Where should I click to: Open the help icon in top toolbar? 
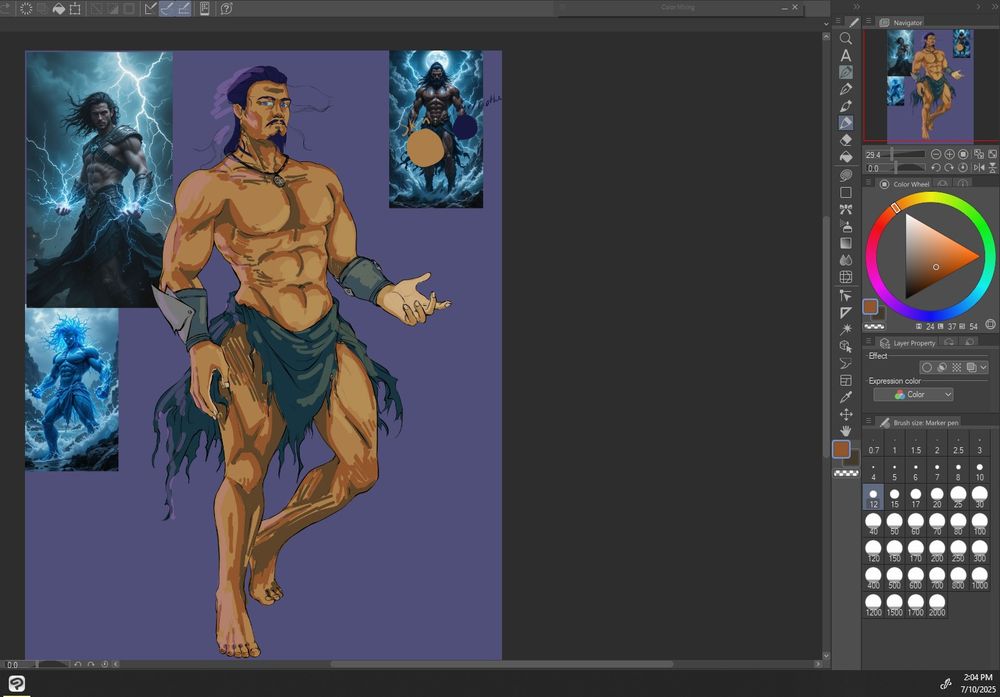226,9
